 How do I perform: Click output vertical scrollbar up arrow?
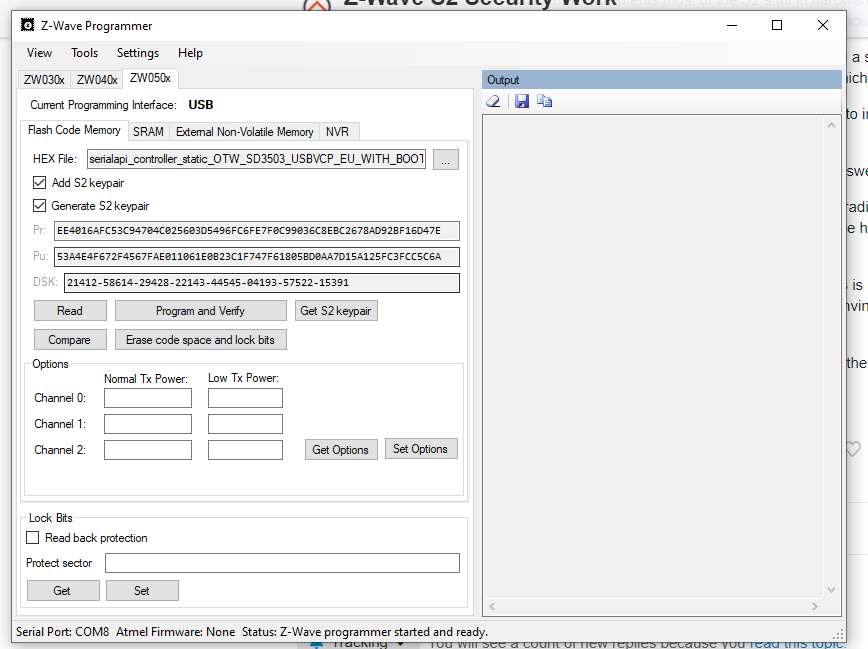point(831,126)
